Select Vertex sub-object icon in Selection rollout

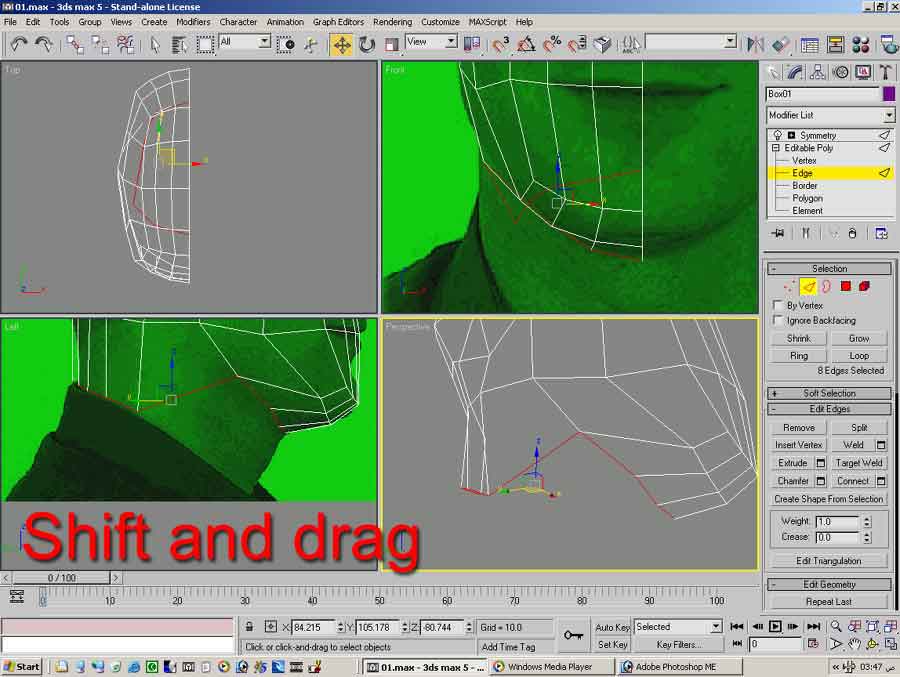click(789, 286)
